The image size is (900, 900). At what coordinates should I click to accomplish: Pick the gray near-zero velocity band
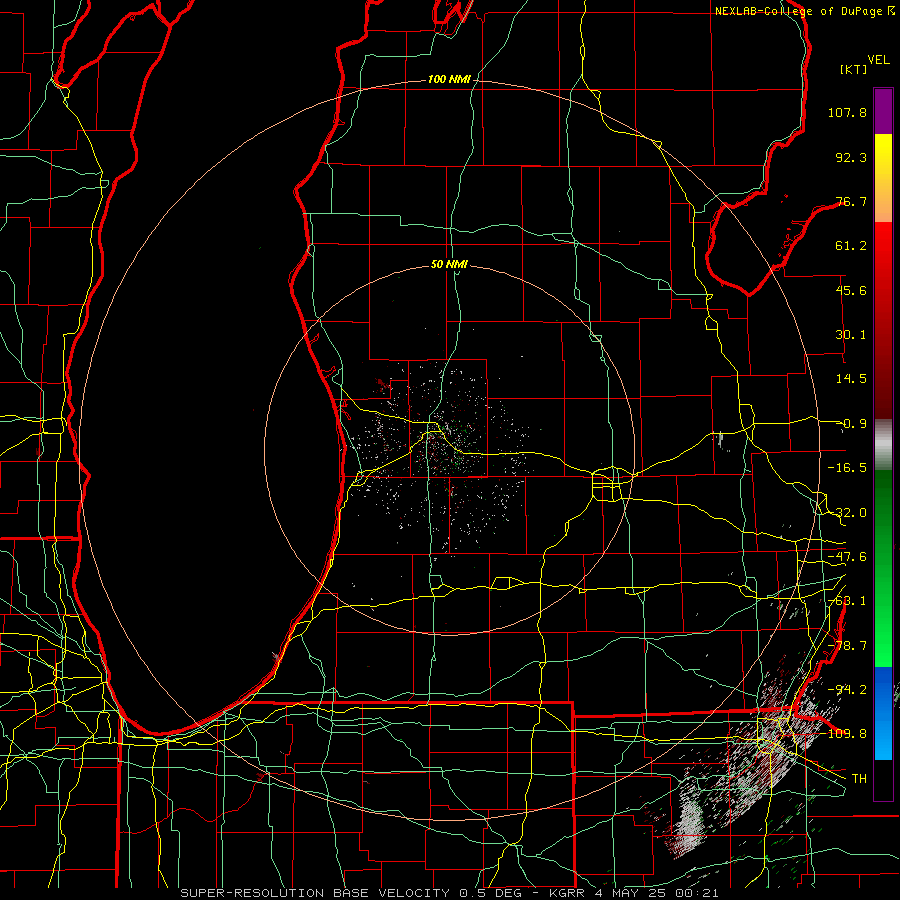pyautogui.click(x=883, y=445)
